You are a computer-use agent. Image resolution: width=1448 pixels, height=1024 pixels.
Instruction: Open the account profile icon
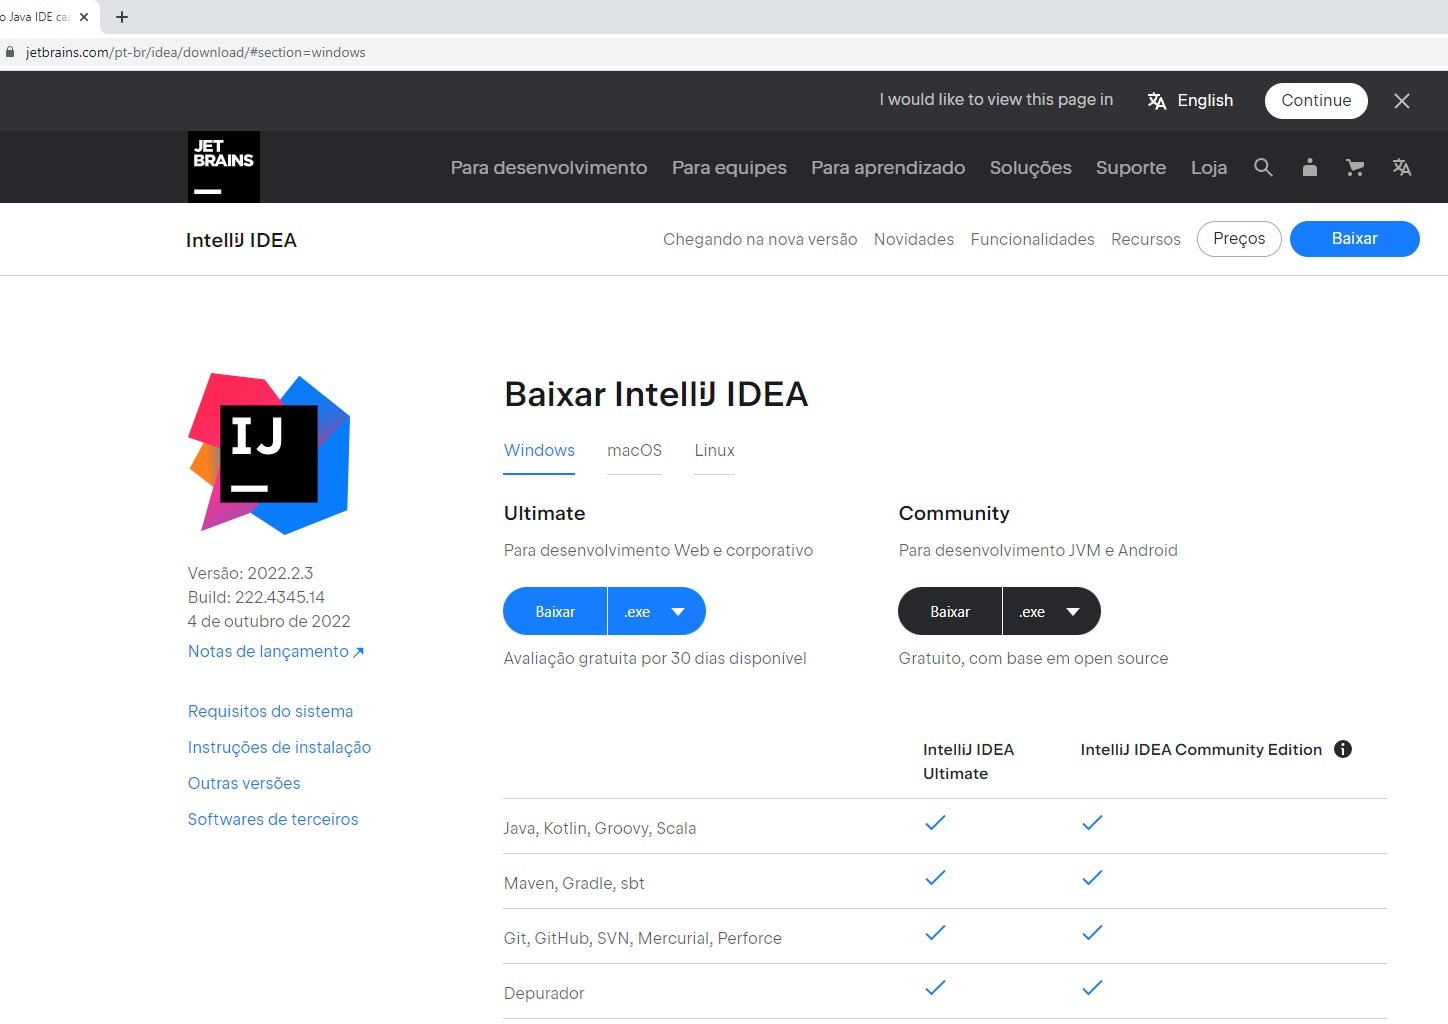coord(1310,168)
